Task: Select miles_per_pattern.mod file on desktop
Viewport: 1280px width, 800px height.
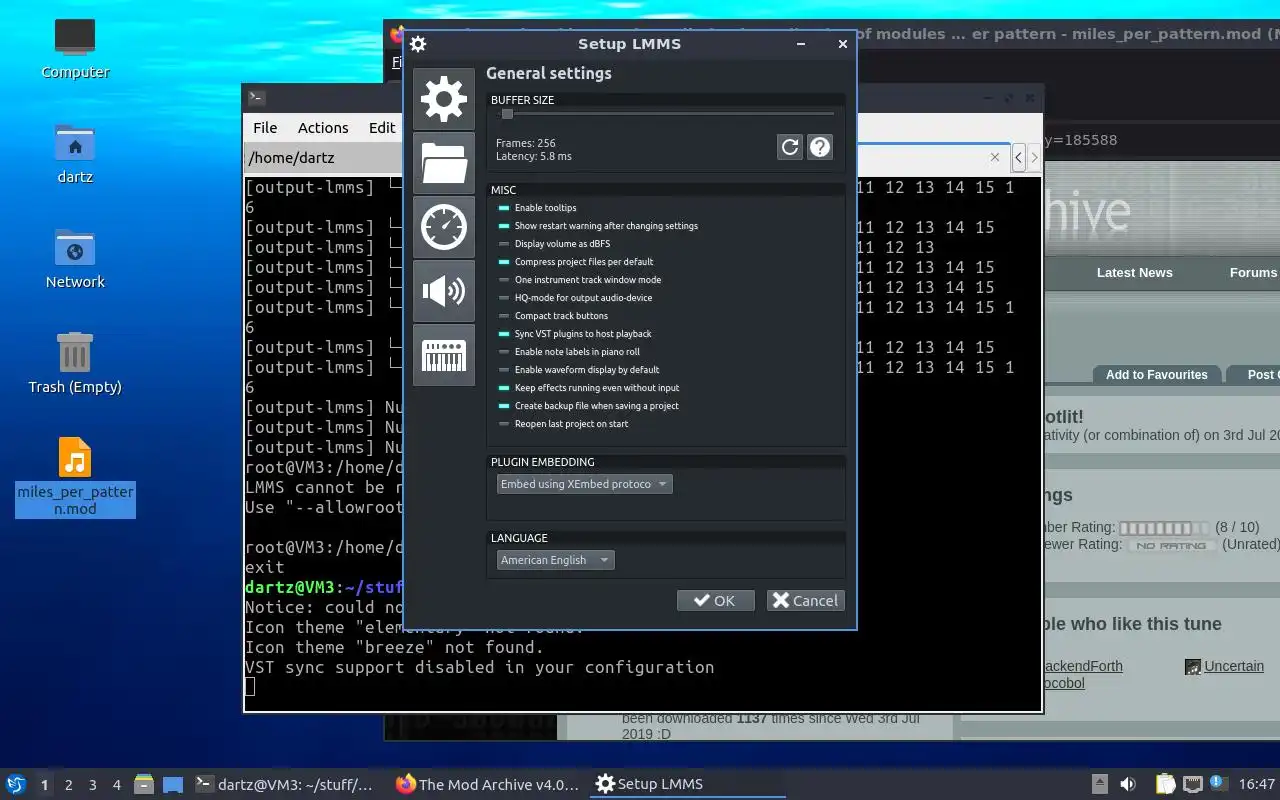Action: tap(75, 476)
